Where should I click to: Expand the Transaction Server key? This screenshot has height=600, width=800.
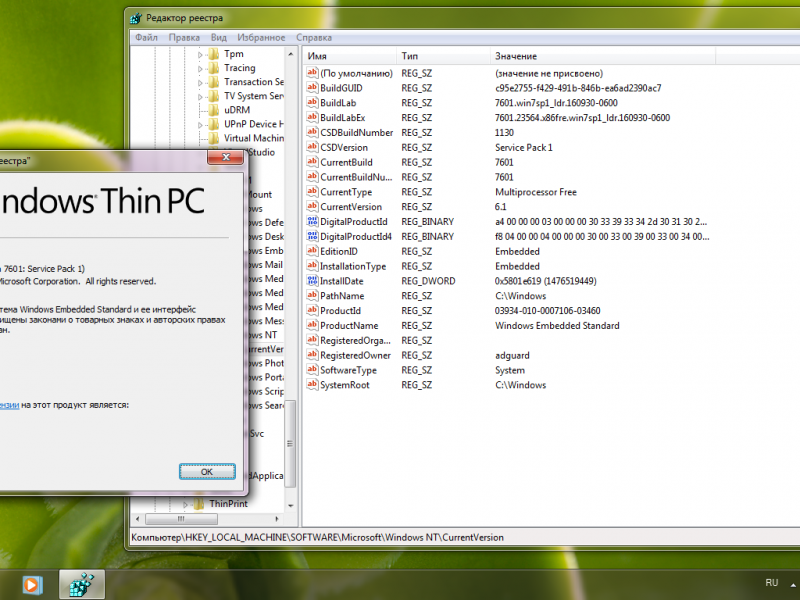pyautogui.click(x=200, y=82)
